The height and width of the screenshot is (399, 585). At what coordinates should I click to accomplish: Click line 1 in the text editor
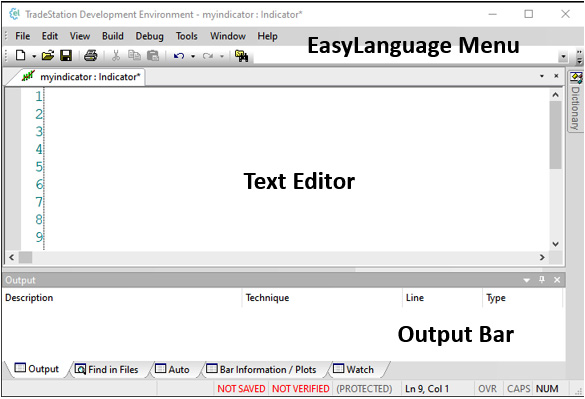pos(297,97)
